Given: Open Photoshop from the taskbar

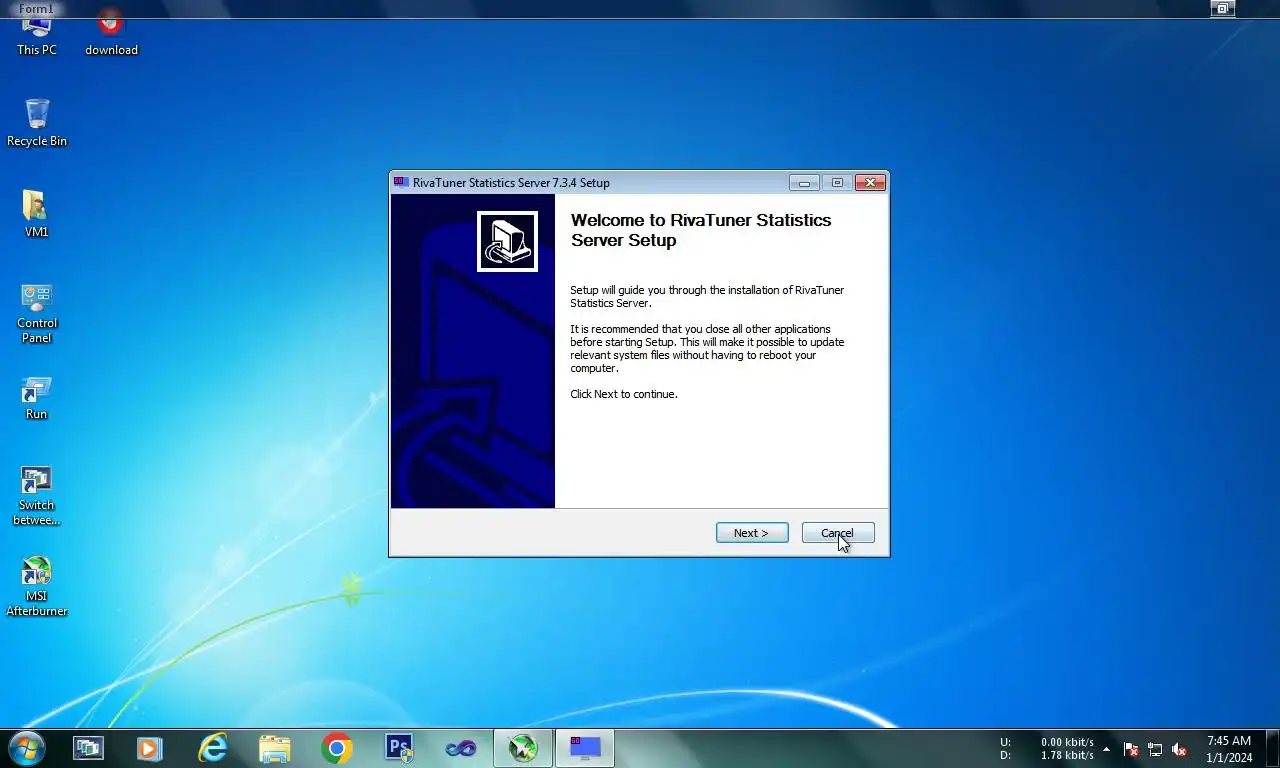Looking at the screenshot, I should point(399,748).
